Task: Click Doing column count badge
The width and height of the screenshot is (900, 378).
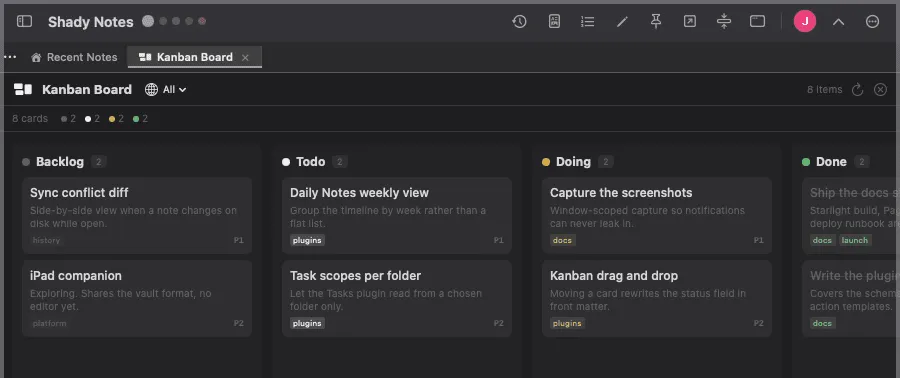Action: tap(606, 162)
